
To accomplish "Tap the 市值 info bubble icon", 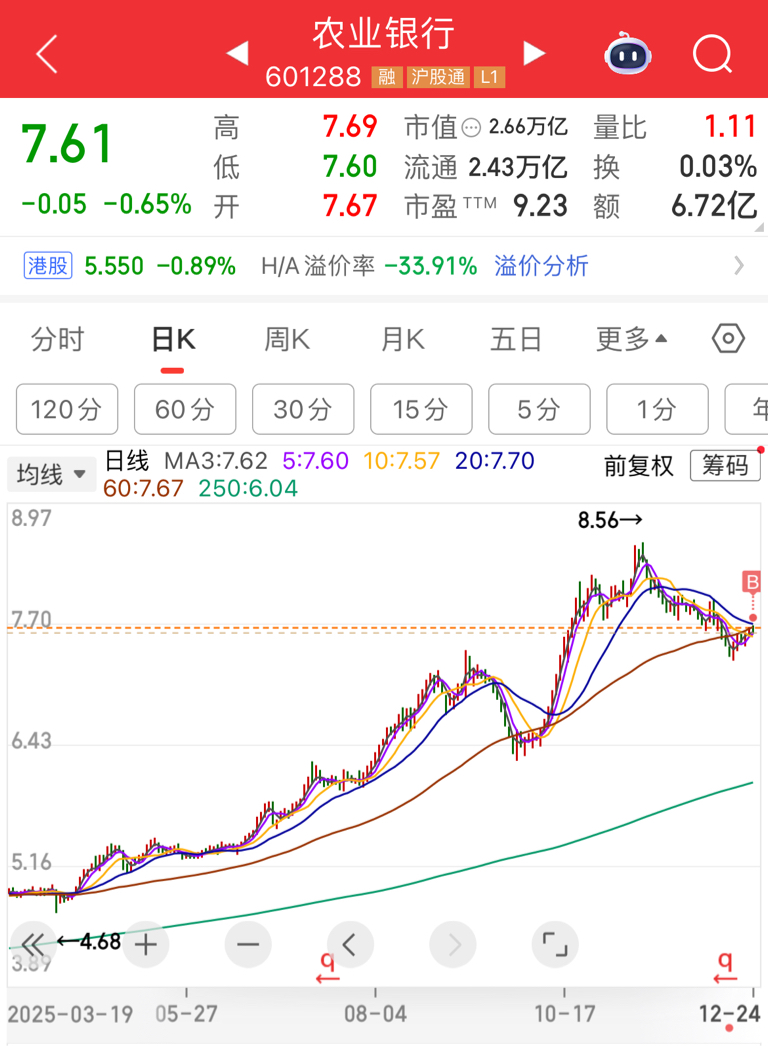I will point(471,127).
